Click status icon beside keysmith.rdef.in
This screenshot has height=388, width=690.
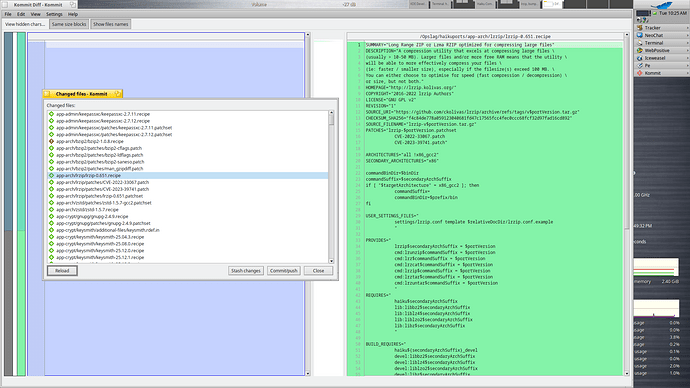[x=51, y=230]
